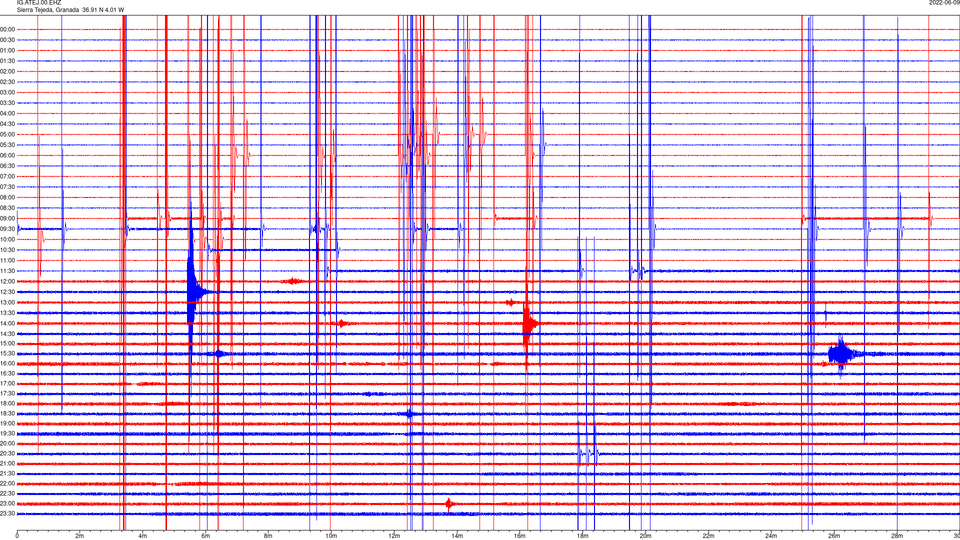Click the 28m tick label on x-axis

(x=897, y=536)
